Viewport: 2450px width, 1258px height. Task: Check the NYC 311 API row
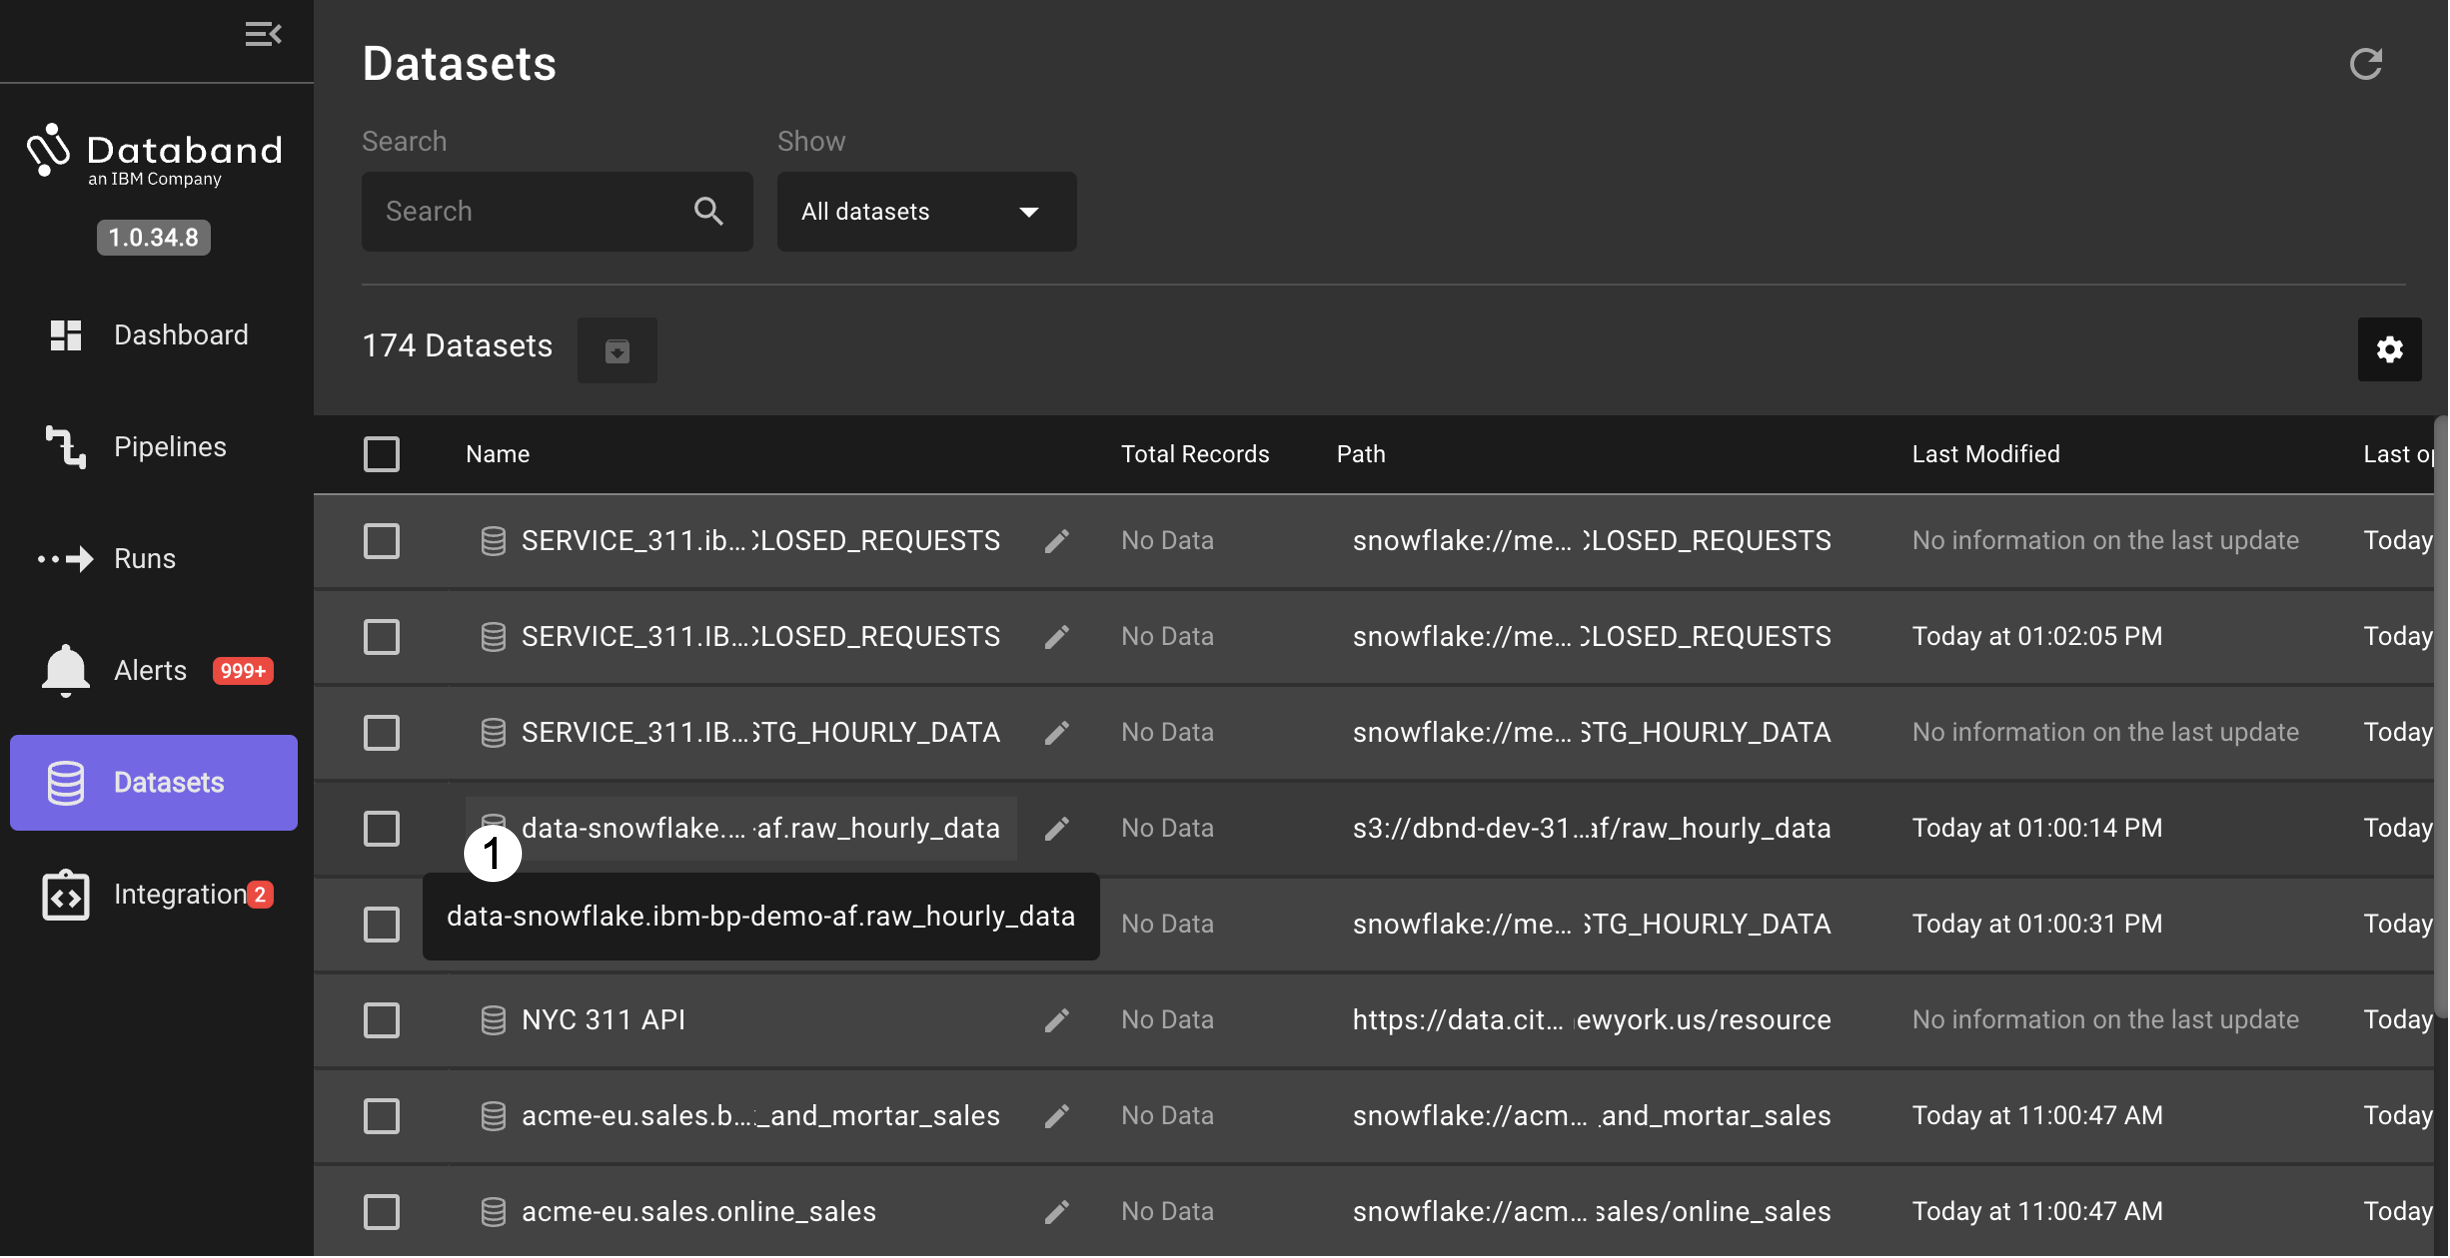pos(381,1020)
